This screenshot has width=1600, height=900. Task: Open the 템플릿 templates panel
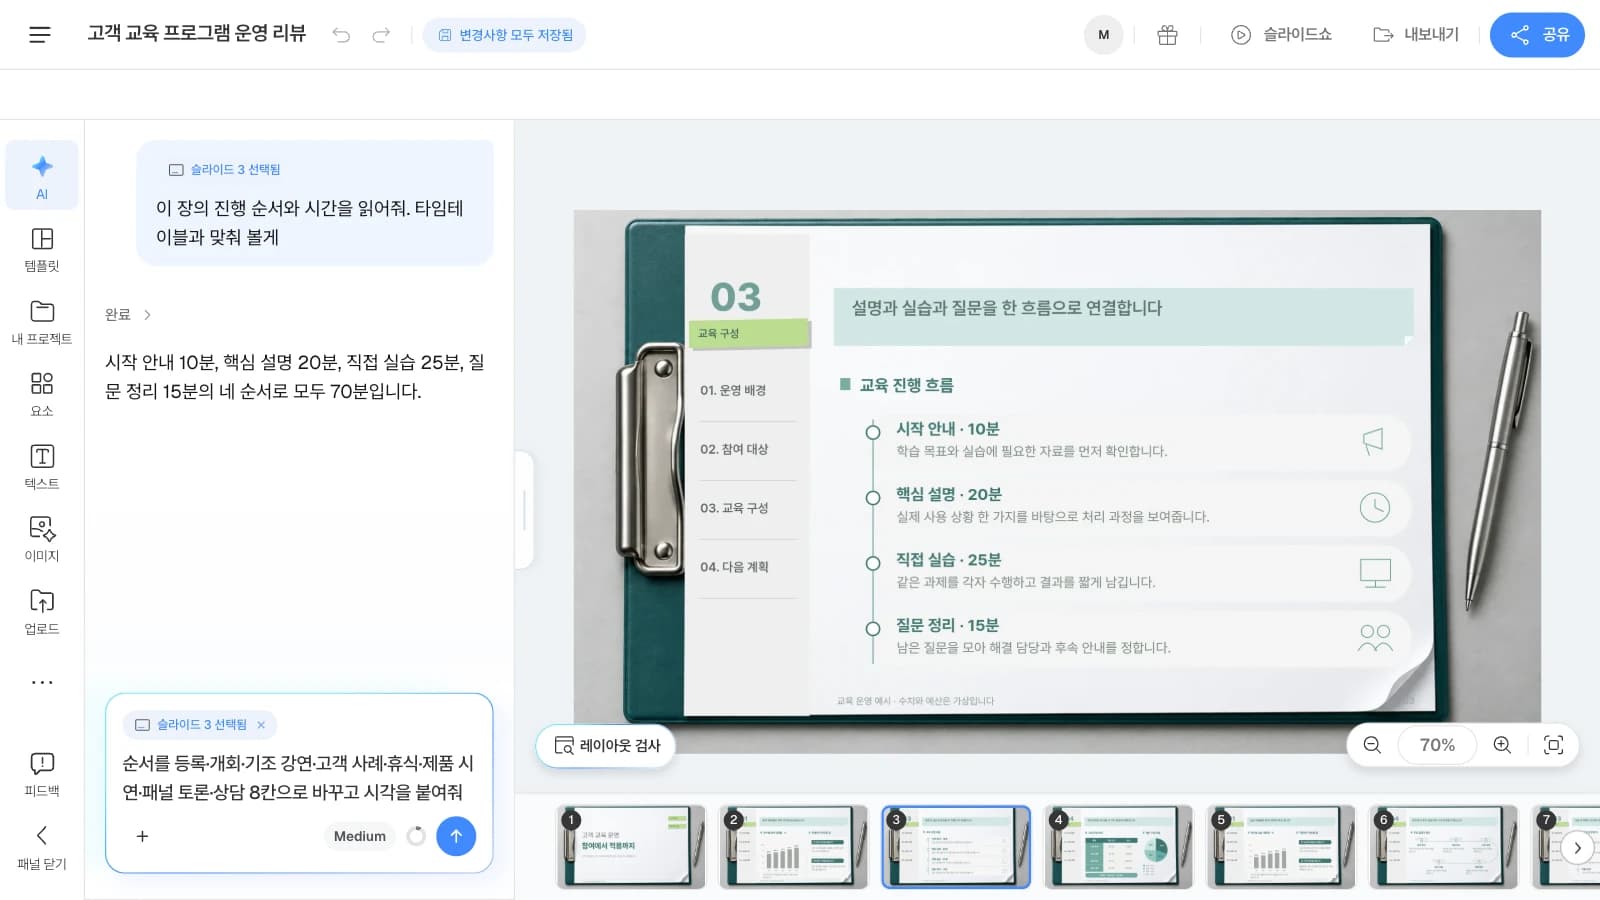[x=42, y=249]
